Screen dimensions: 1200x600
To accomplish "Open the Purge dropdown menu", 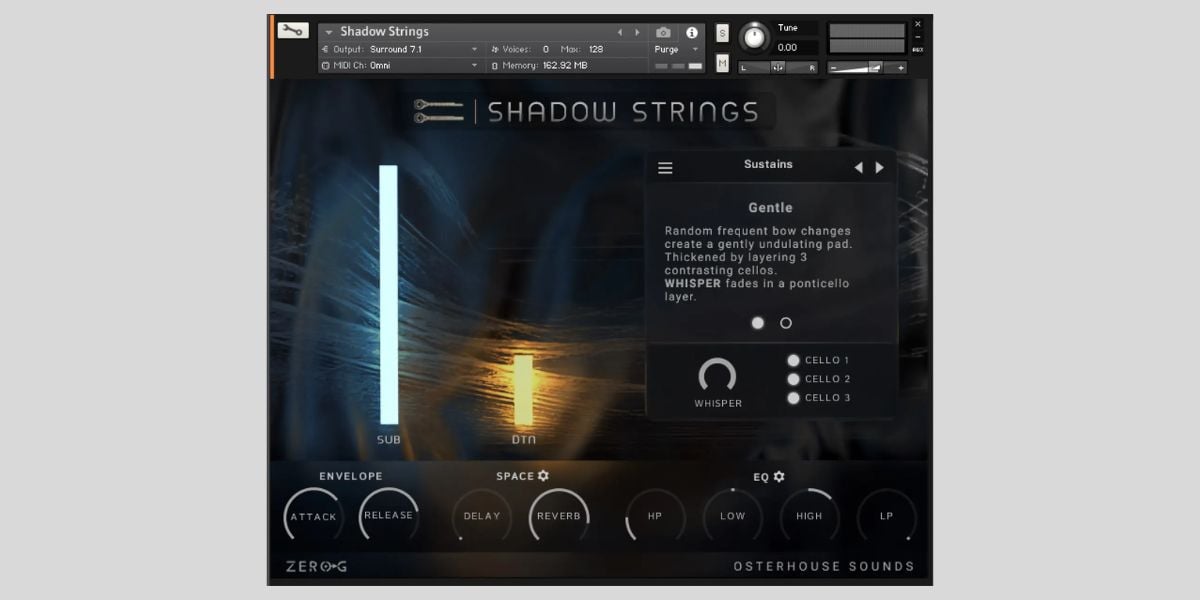I will (x=677, y=49).
